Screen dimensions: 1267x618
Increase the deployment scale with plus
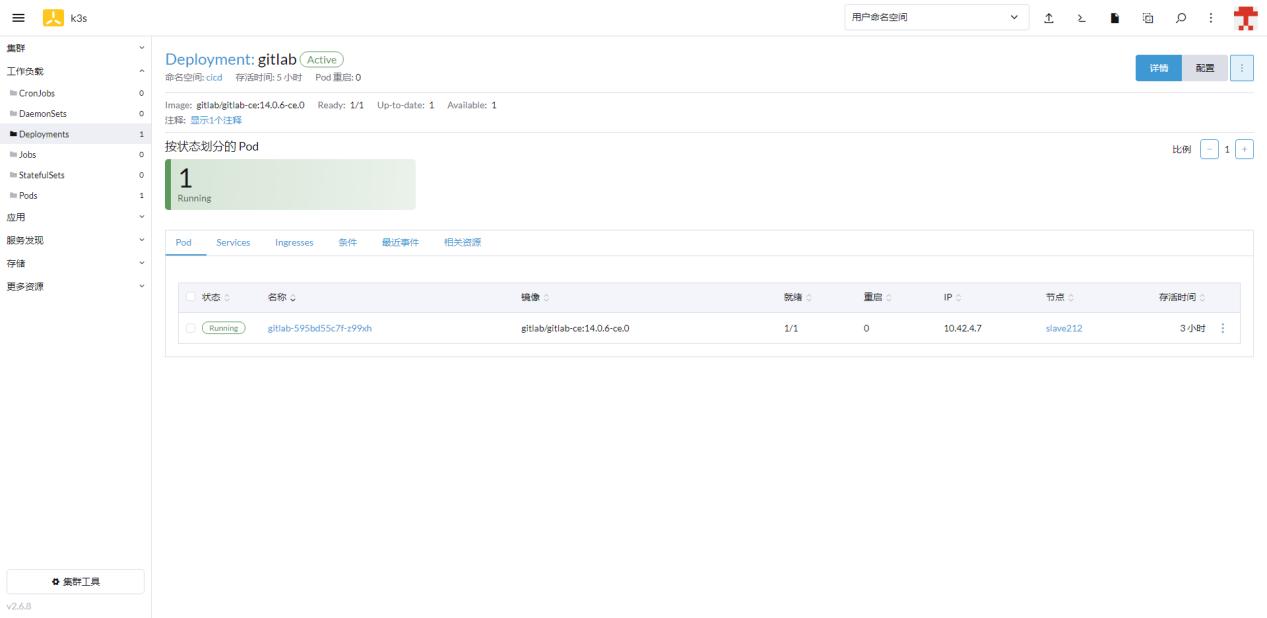1244,149
